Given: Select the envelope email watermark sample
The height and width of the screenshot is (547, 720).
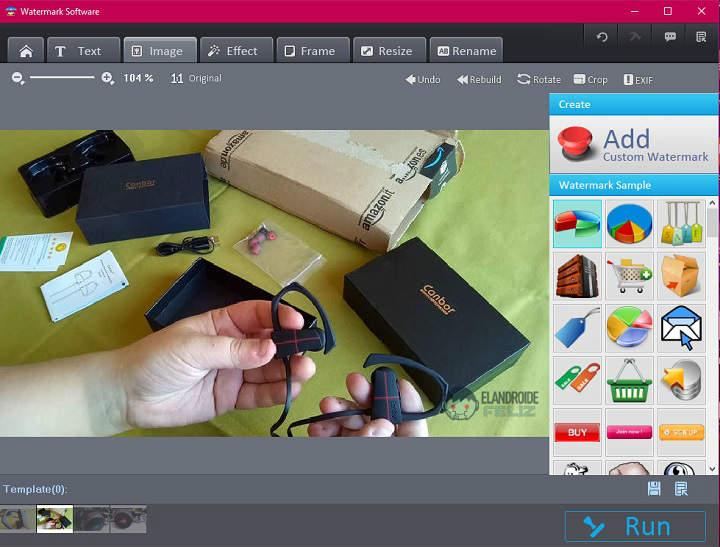Looking at the screenshot, I should [682, 328].
